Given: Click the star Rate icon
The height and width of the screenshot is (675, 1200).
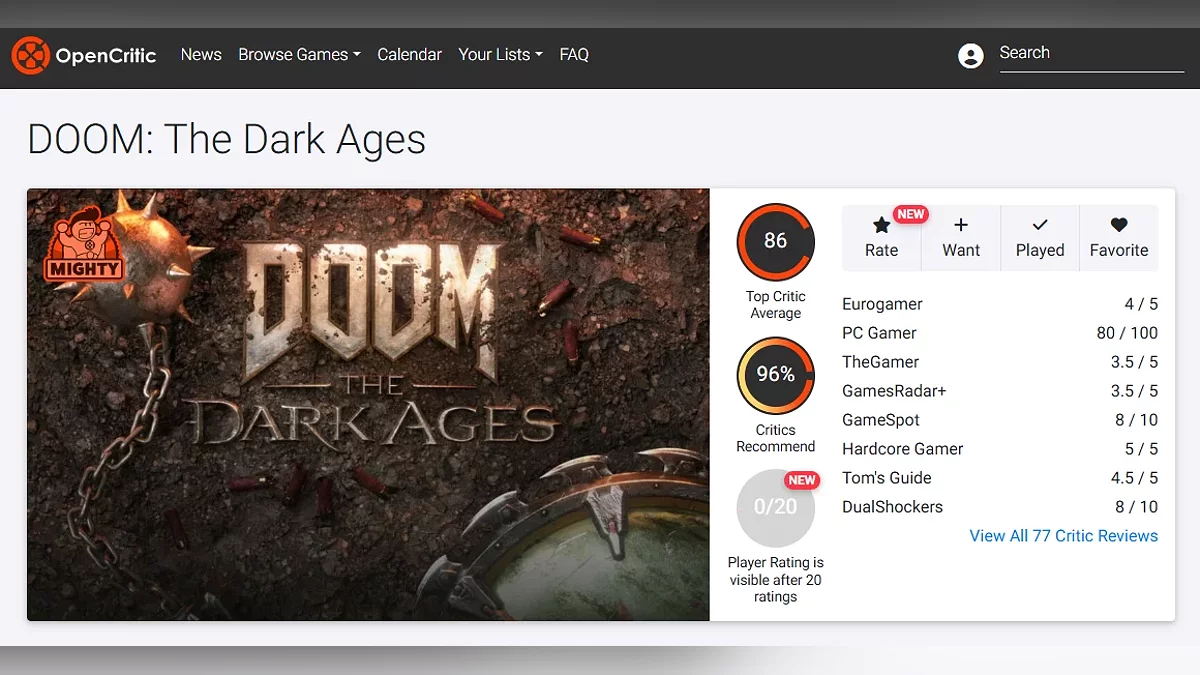Looking at the screenshot, I should (881, 226).
